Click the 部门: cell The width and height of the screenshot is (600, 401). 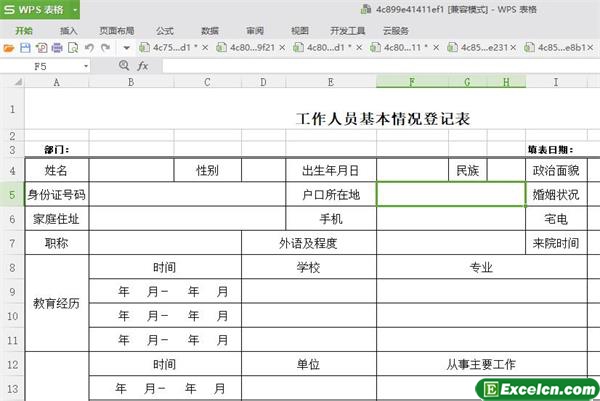(x=57, y=150)
